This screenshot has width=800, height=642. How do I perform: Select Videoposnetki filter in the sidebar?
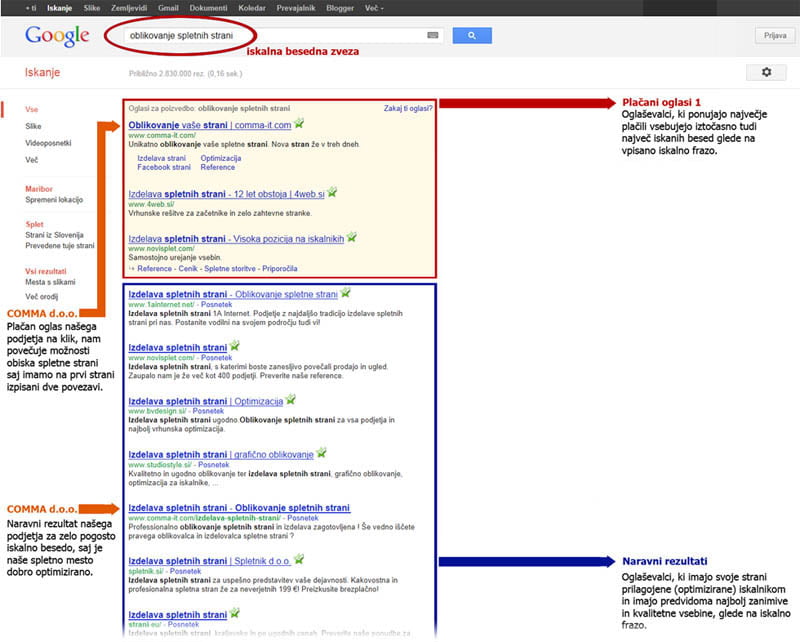[48, 143]
